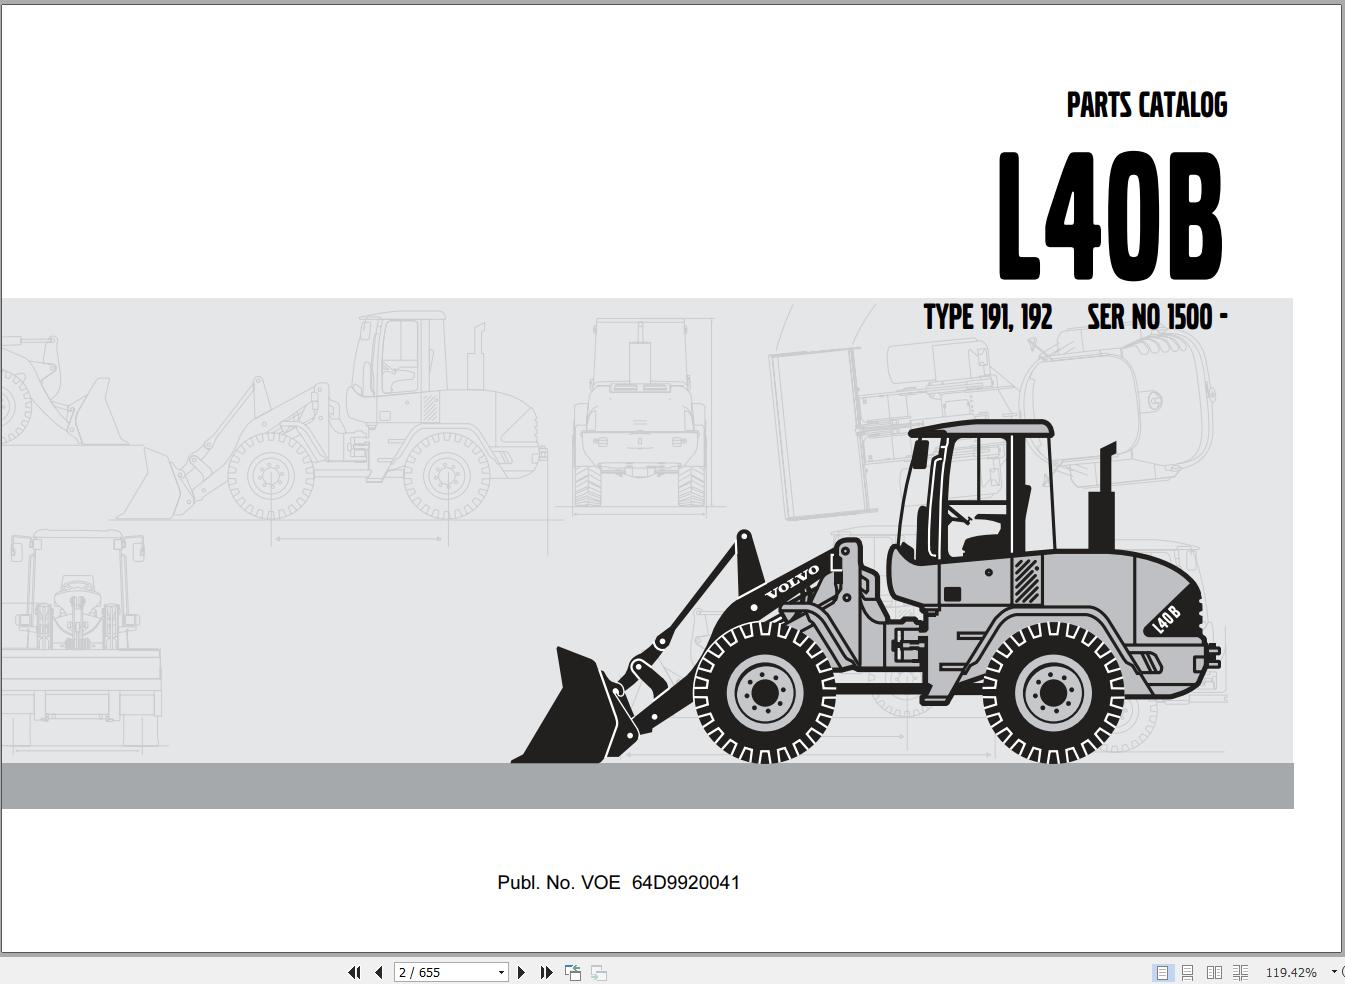Viewport: 1345px width, 984px height.
Task: Click the PARTS CATALOG heading
Action: (x=1146, y=104)
